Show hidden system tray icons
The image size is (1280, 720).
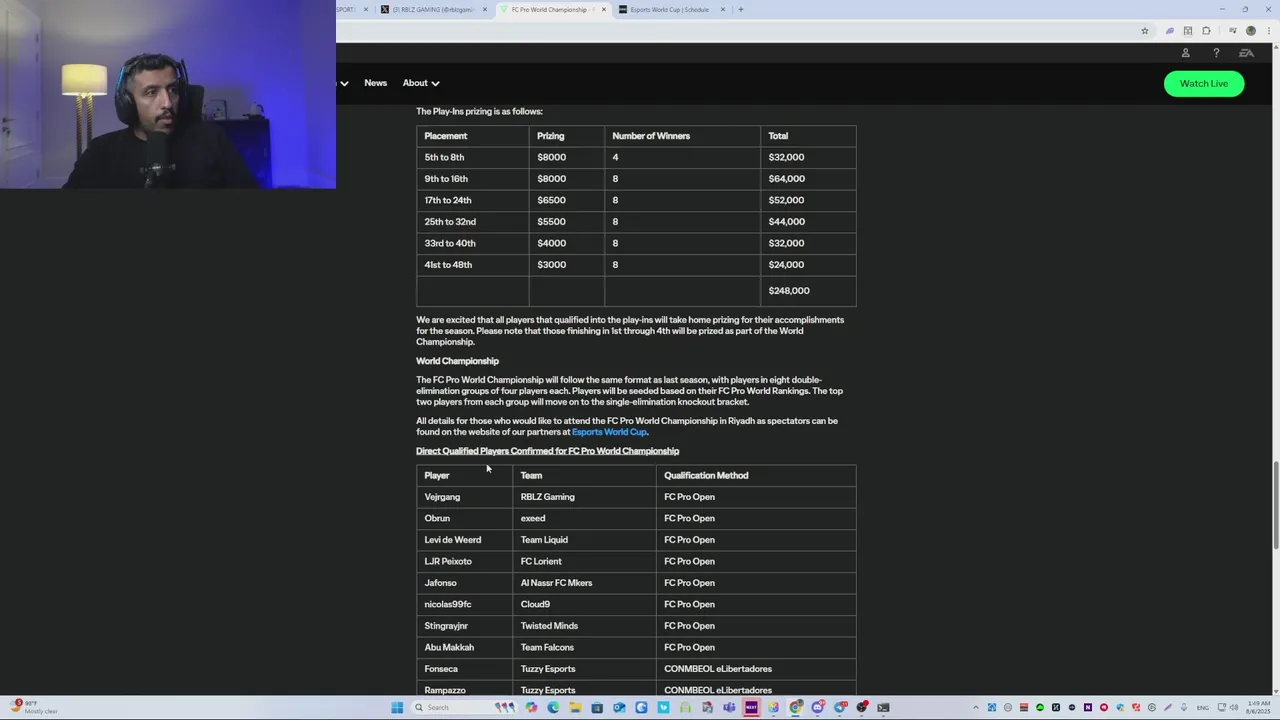click(x=976, y=707)
